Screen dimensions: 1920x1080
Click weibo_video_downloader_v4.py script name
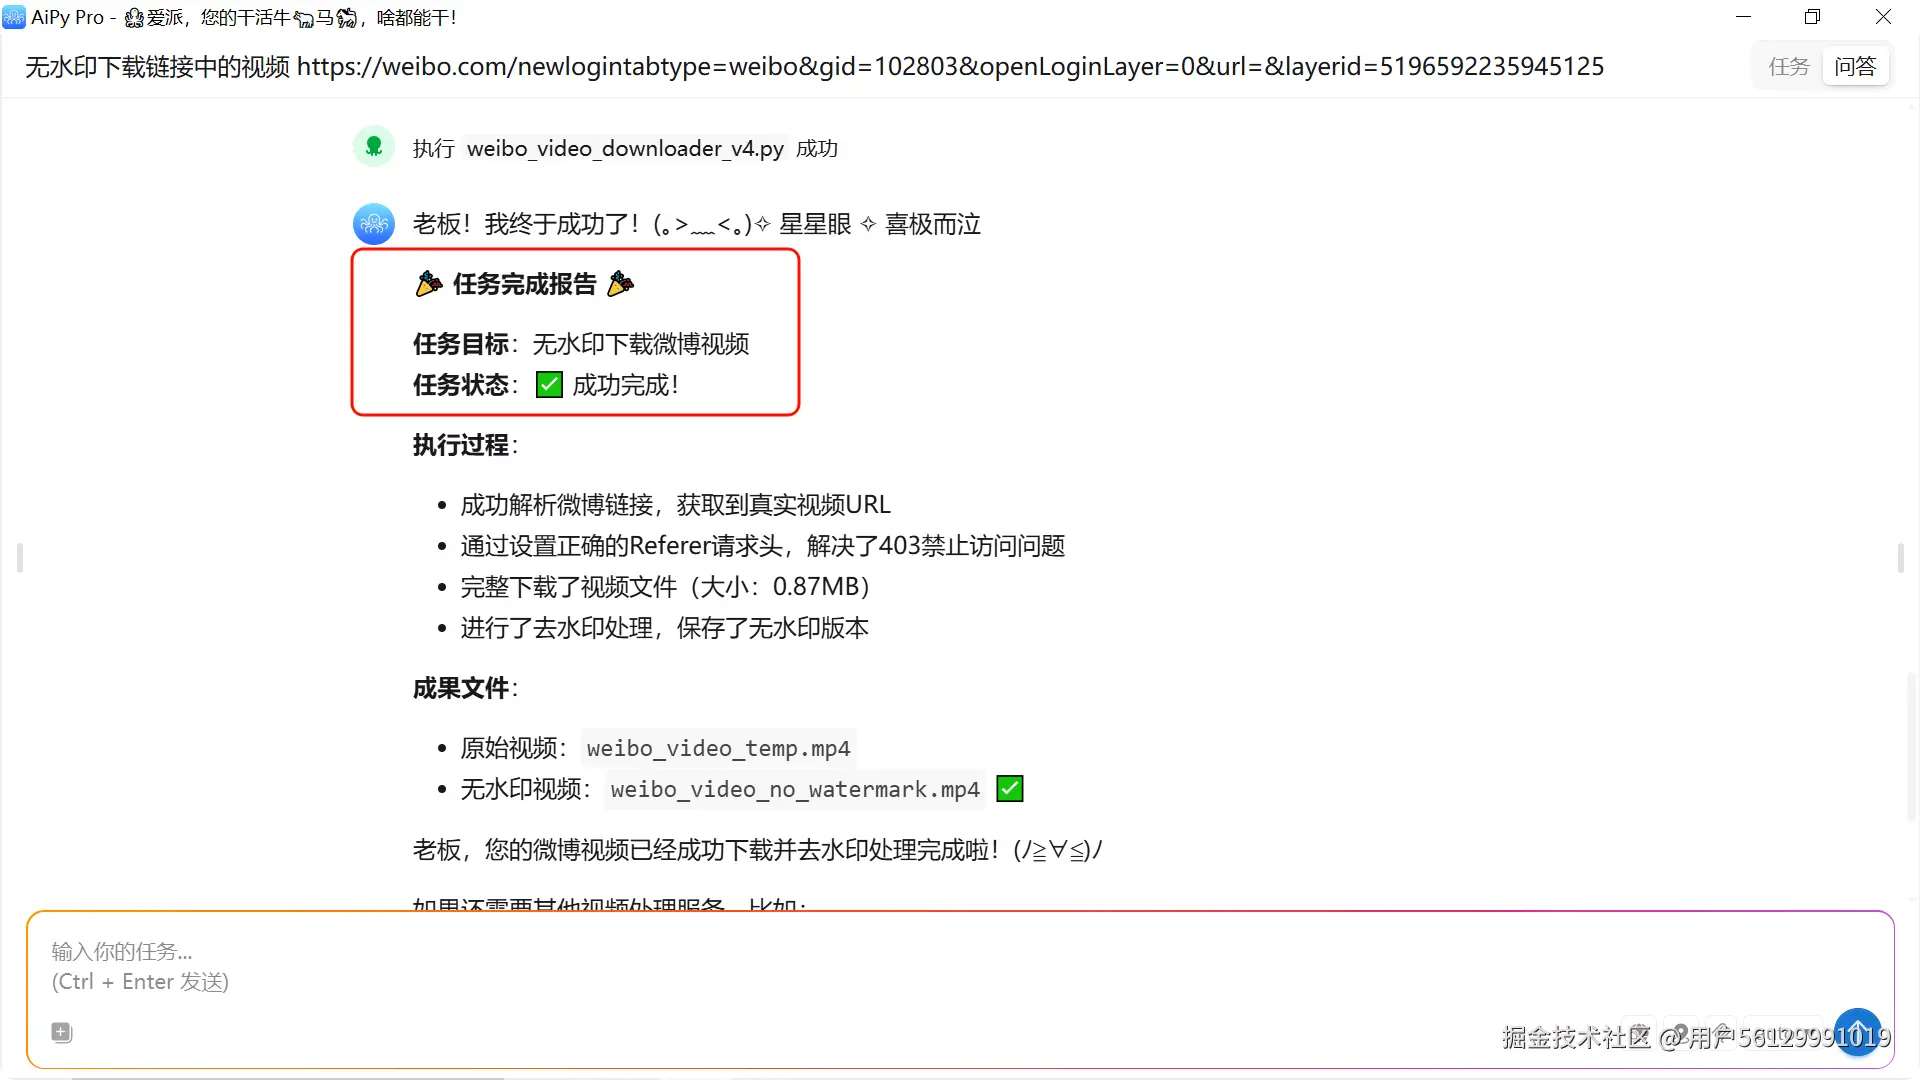[625, 148]
